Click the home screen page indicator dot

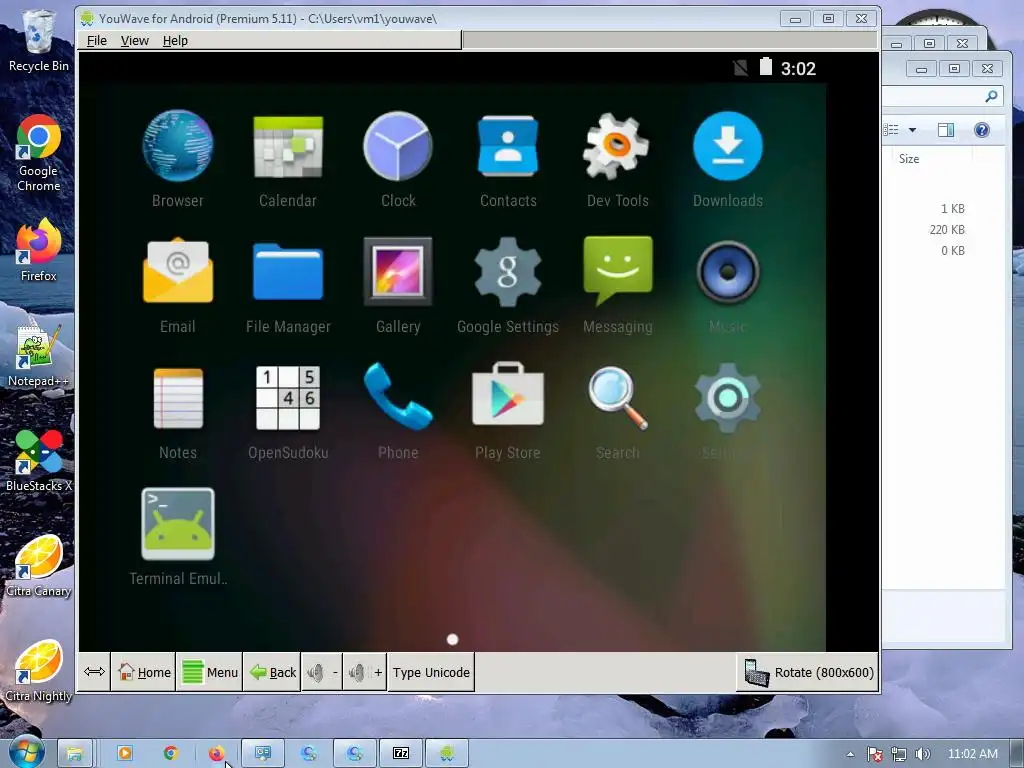(453, 639)
